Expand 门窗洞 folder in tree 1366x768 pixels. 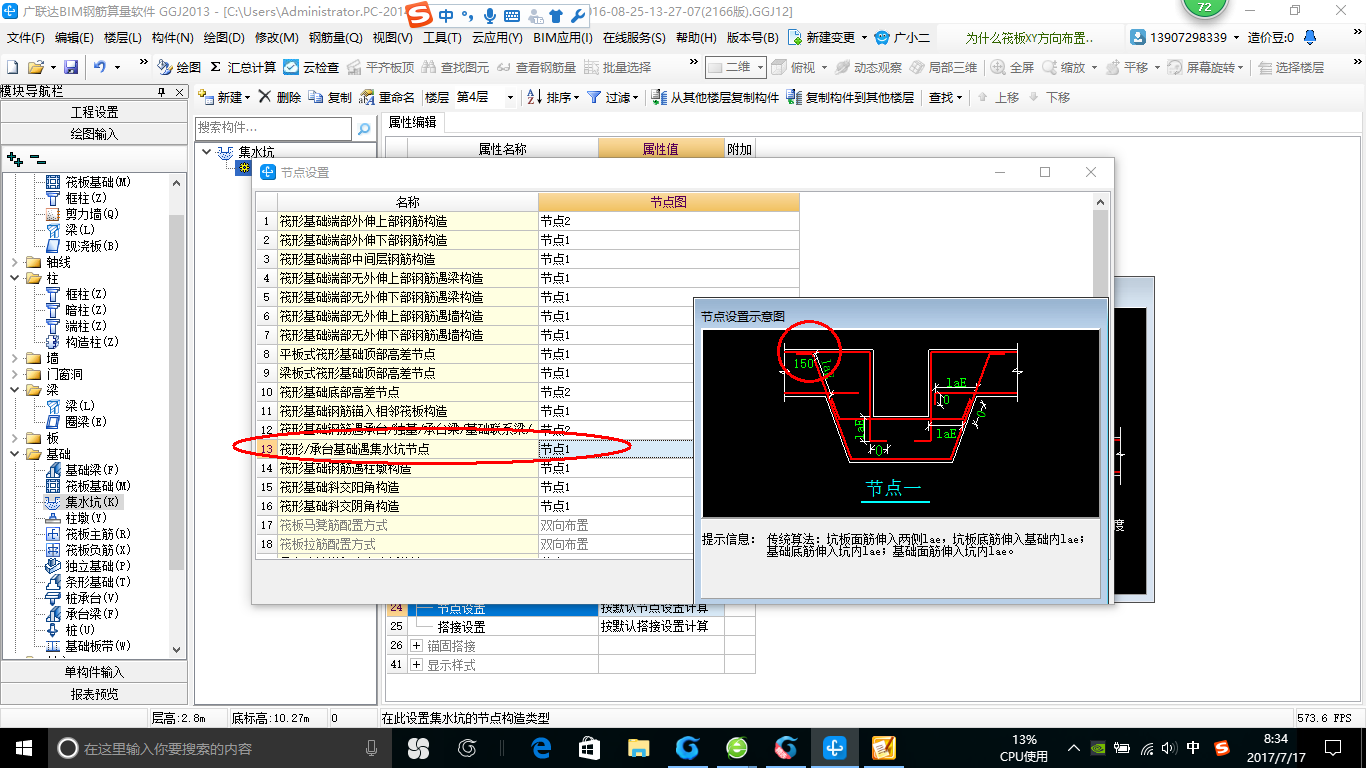point(16,374)
